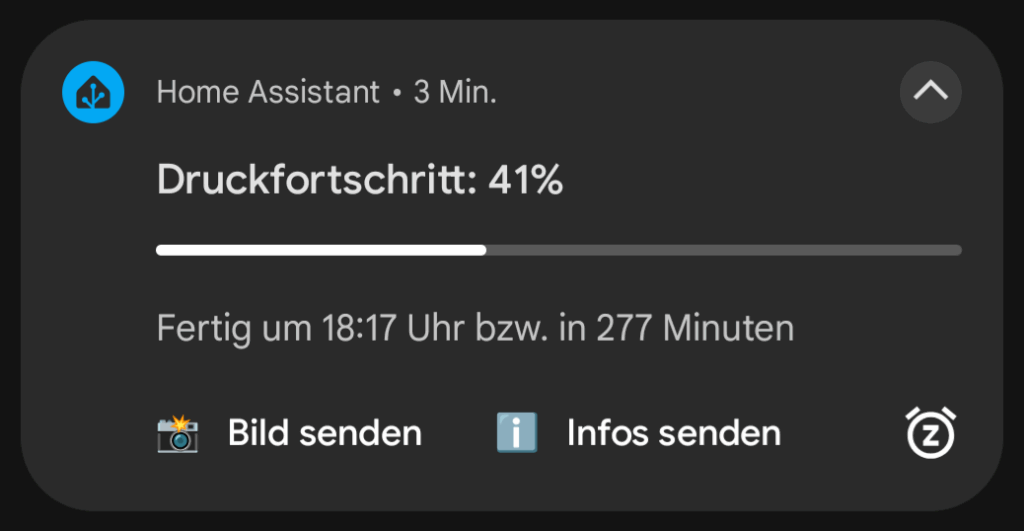
Task: Click the blue info emoji icon
Action: pyautogui.click(x=517, y=432)
